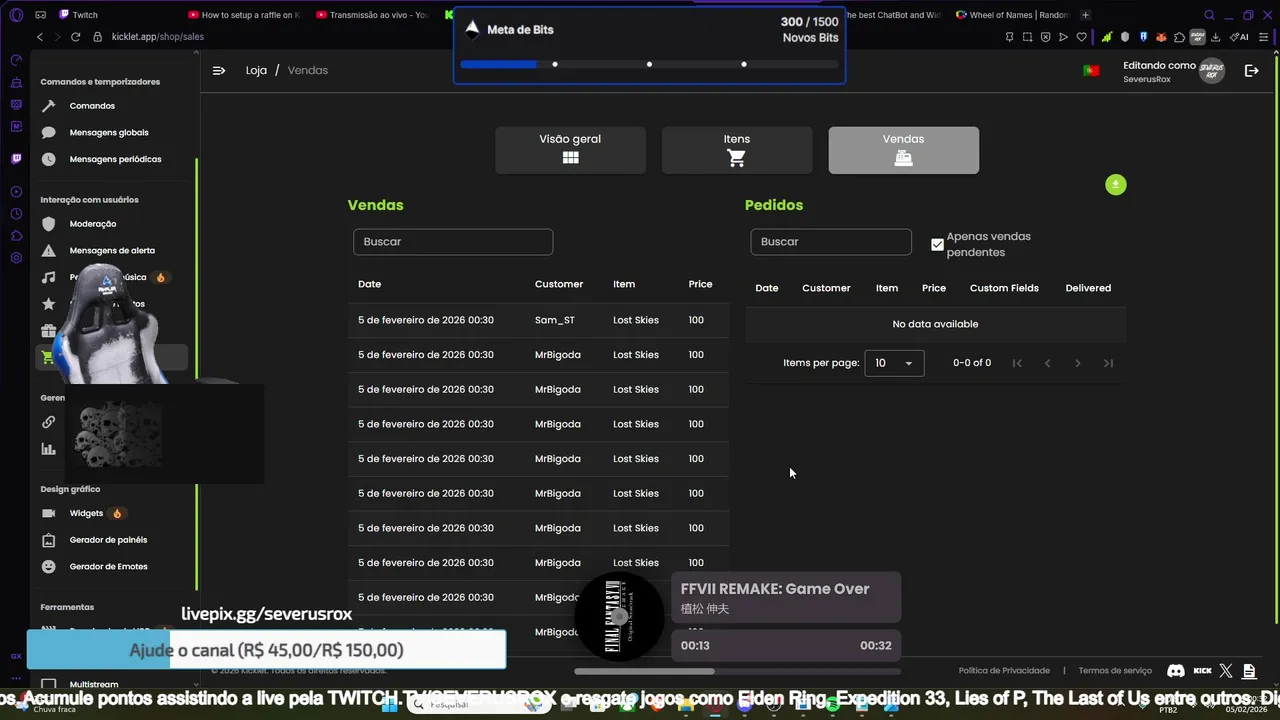Switch to Visão geral tab

tap(570, 150)
